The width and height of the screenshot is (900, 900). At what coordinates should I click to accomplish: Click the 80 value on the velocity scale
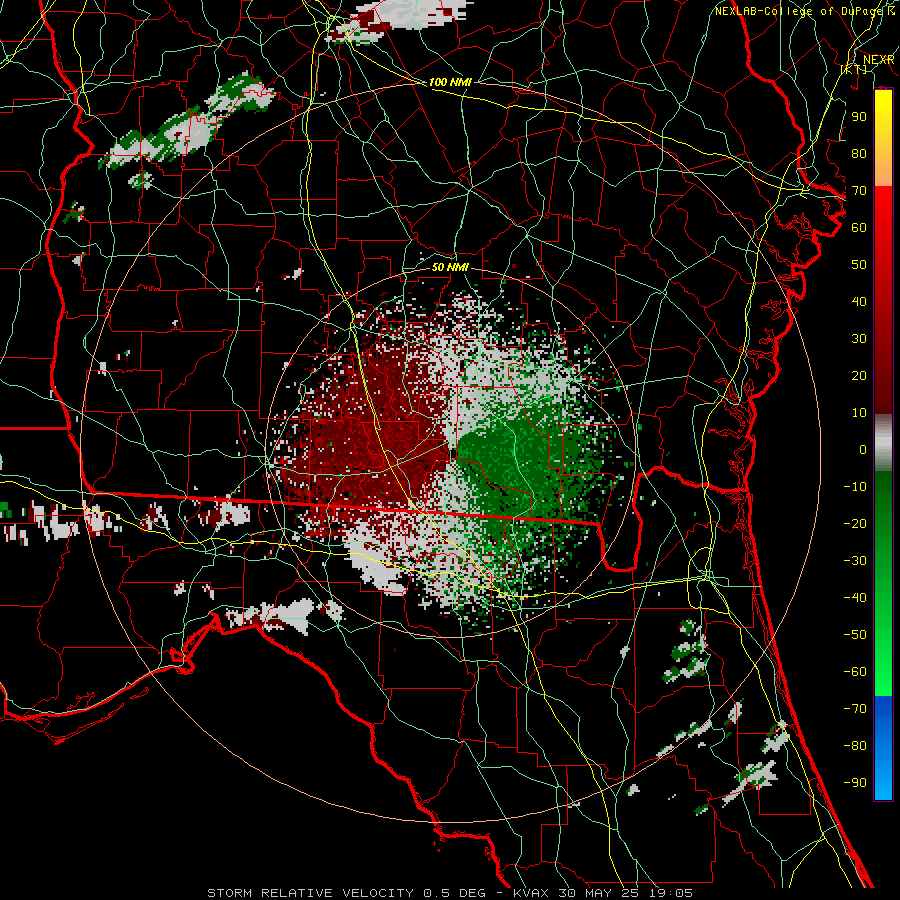click(859, 154)
